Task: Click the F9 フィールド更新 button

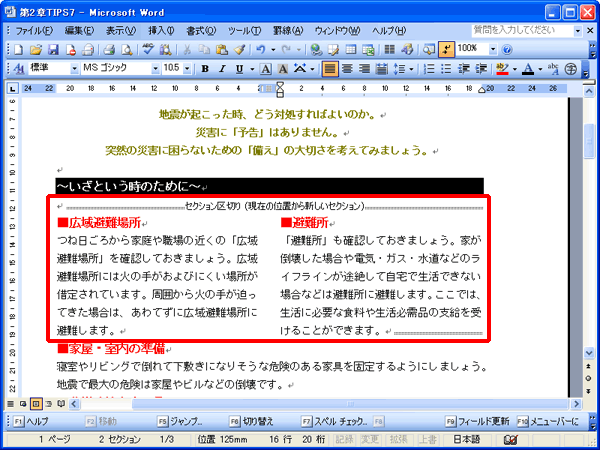Action: (478, 422)
